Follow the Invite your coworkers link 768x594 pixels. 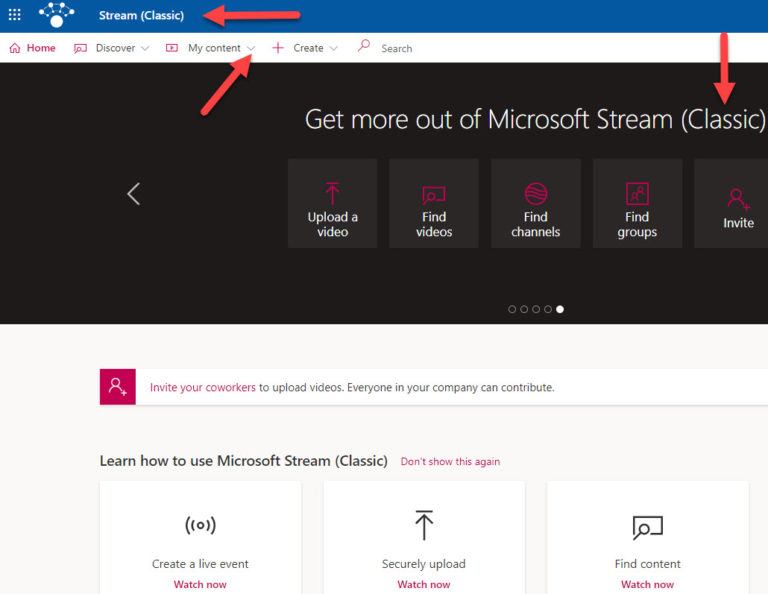click(203, 387)
